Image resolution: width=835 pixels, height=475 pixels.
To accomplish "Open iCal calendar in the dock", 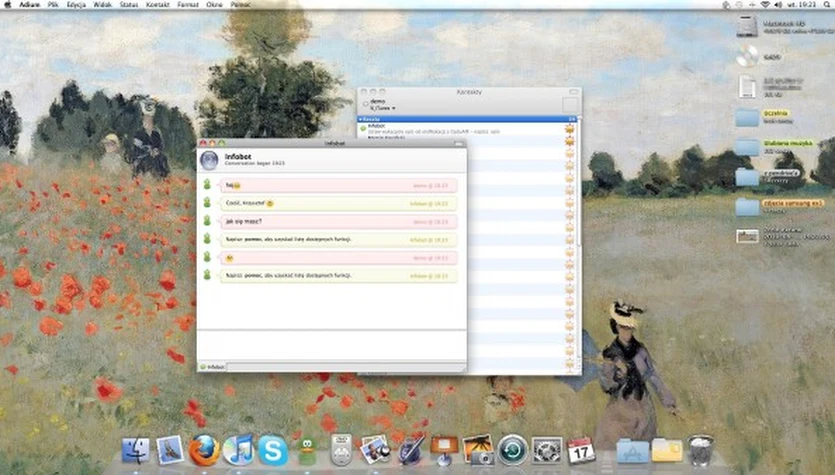I will pos(581,449).
